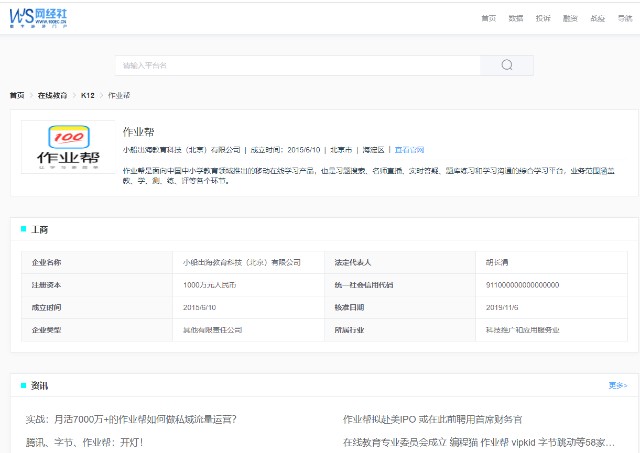The height and width of the screenshot is (453, 640).
Task: Focus the platform name search input
Action: (x=298, y=65)
